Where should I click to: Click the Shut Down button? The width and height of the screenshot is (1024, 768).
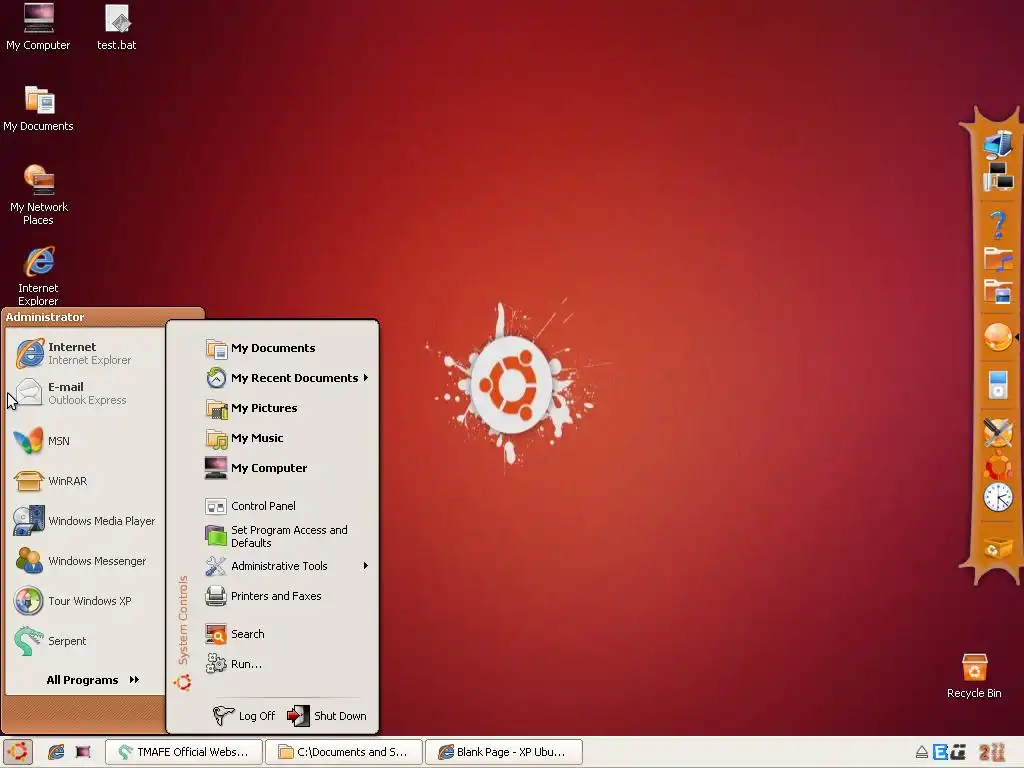327,716
